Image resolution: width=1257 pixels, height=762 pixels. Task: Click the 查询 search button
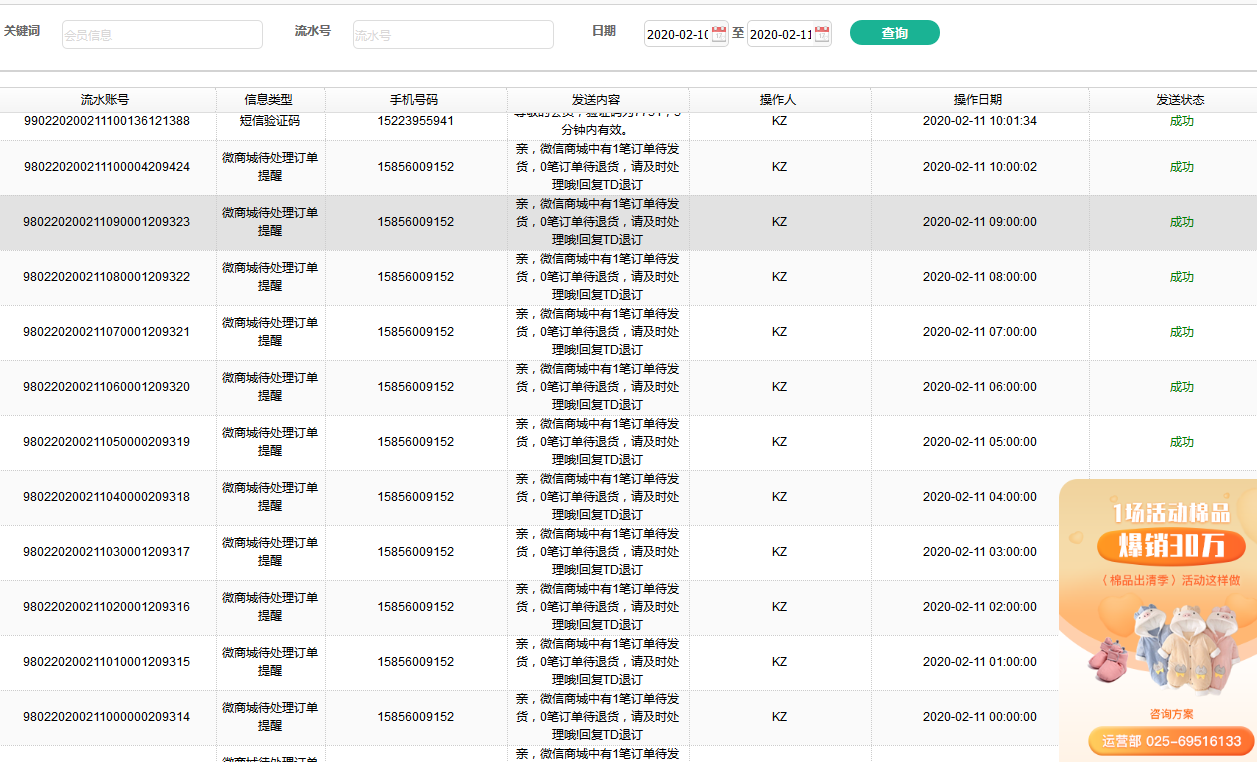click(894, 33)
